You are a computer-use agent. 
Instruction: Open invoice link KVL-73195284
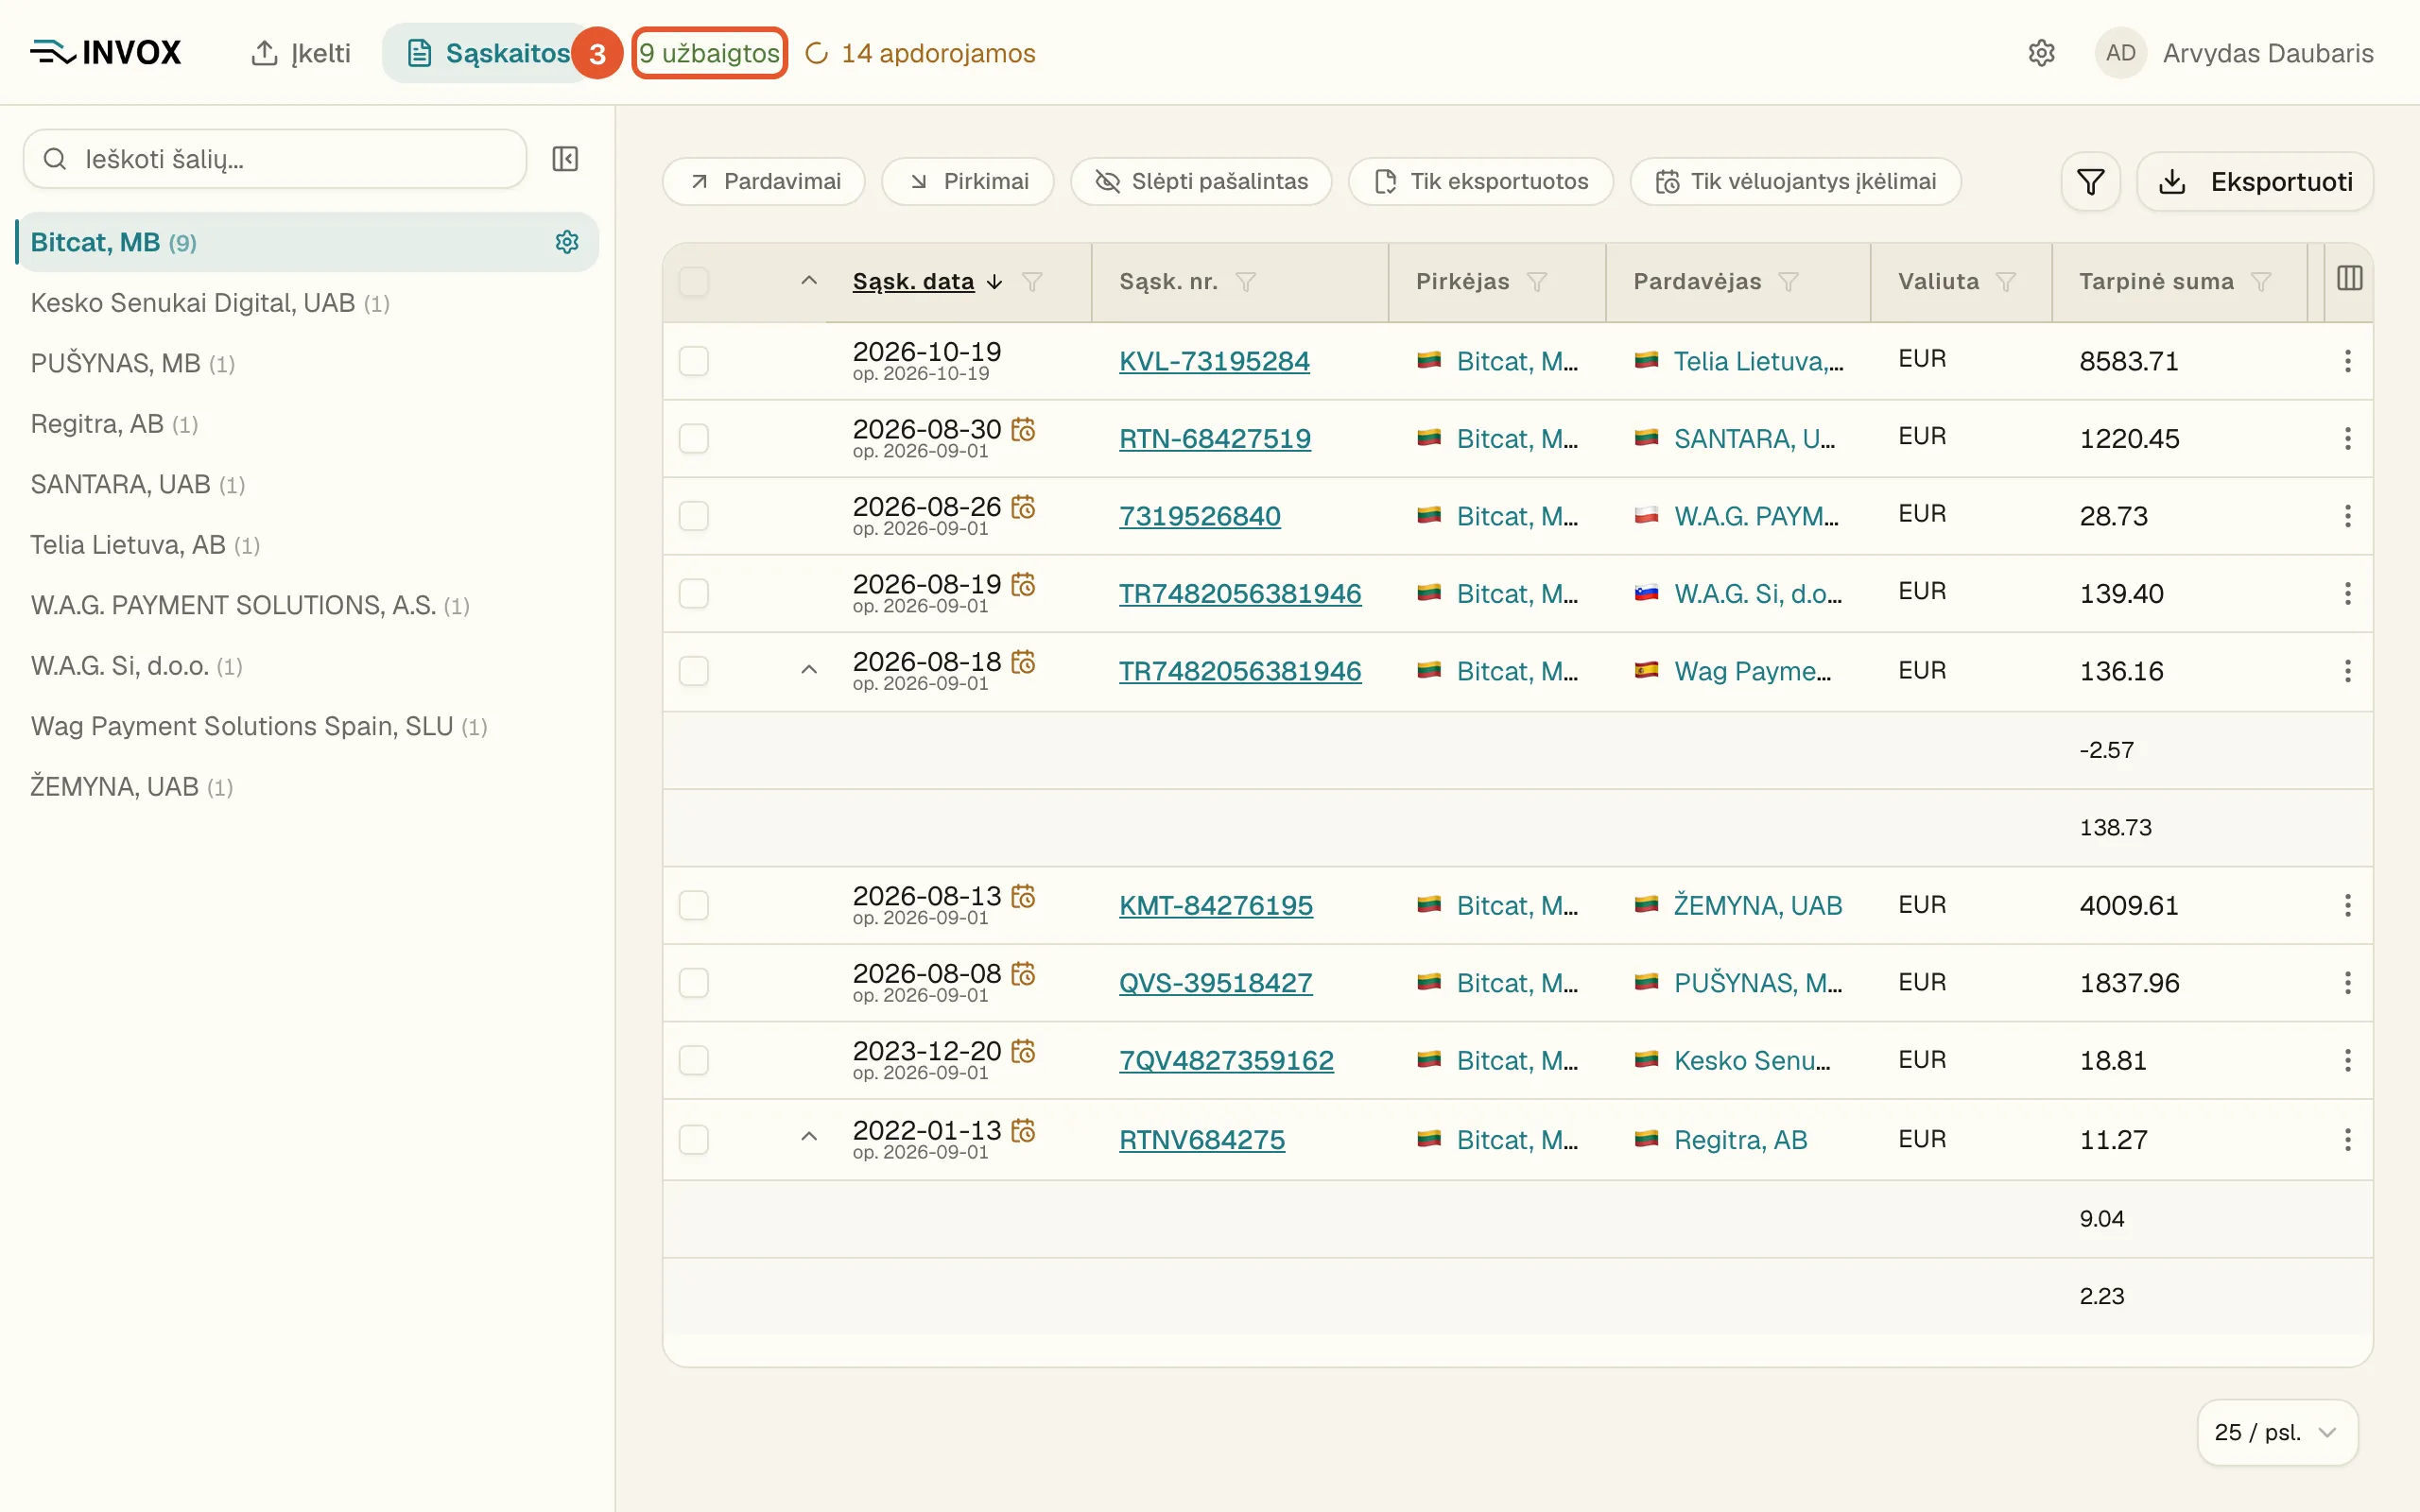[x=1214, y=361]
